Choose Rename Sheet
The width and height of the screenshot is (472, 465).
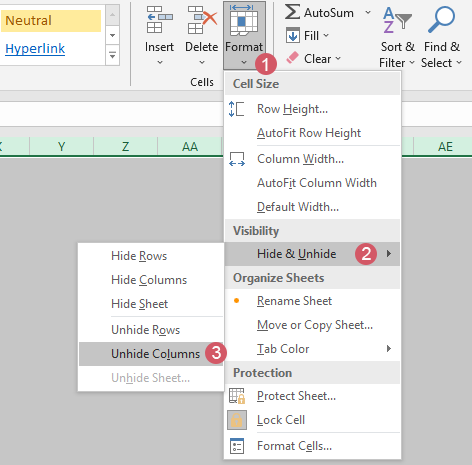click(x=312, y=301)
